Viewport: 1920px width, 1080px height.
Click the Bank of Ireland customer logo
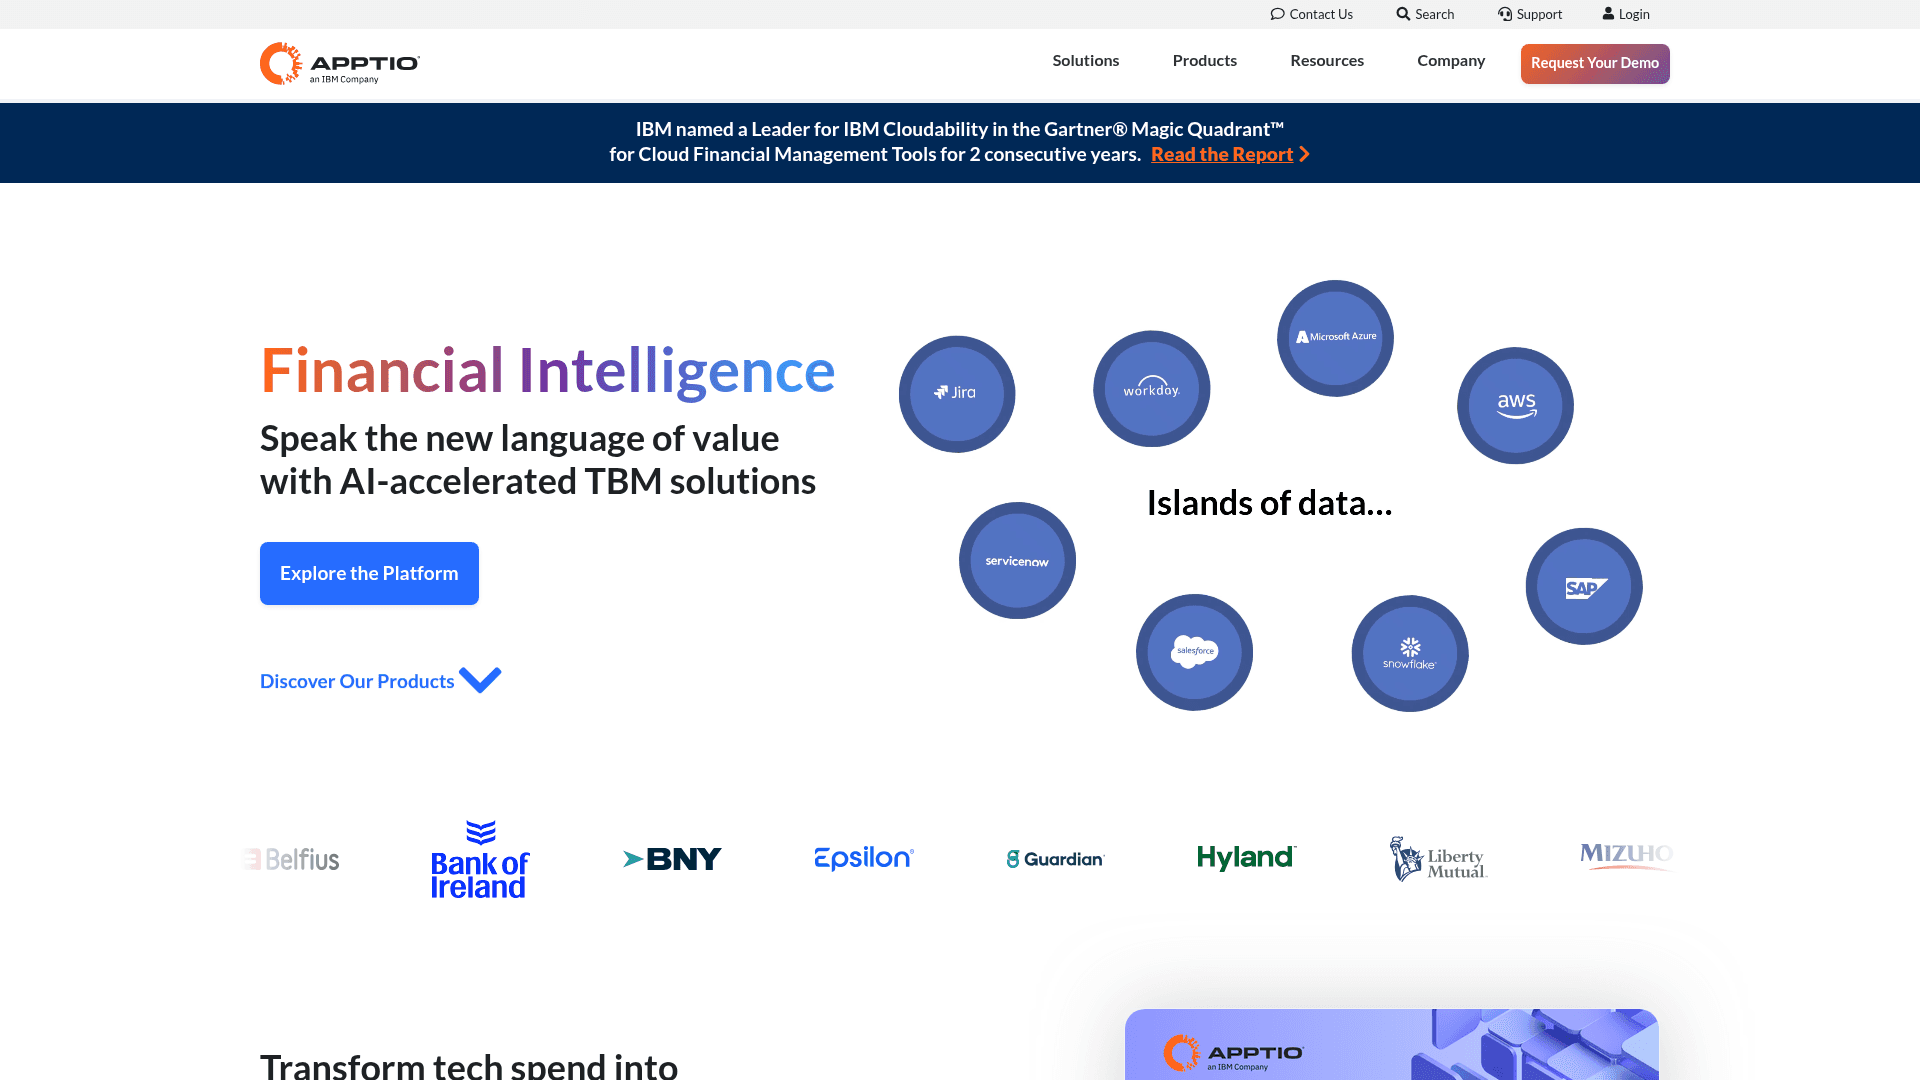[x=479, y=858]
